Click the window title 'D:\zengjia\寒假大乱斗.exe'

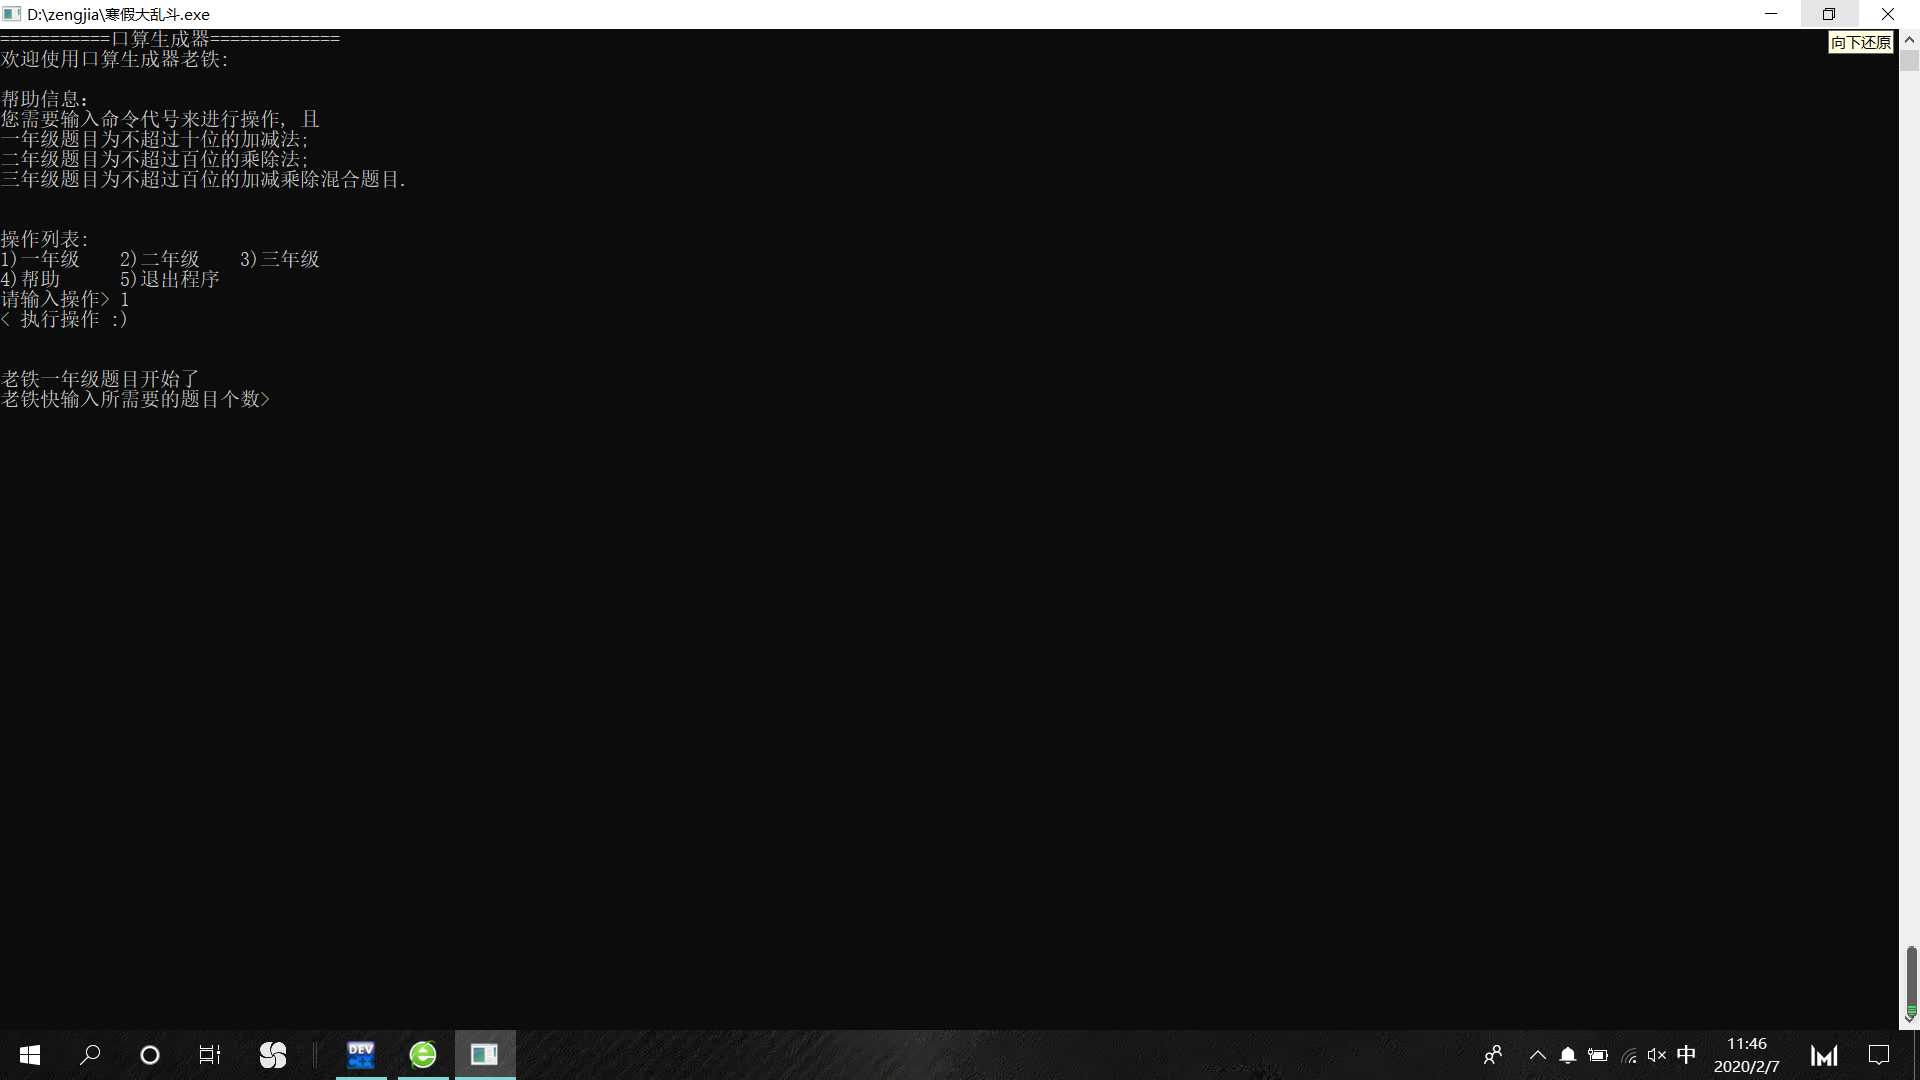point(118,14)
